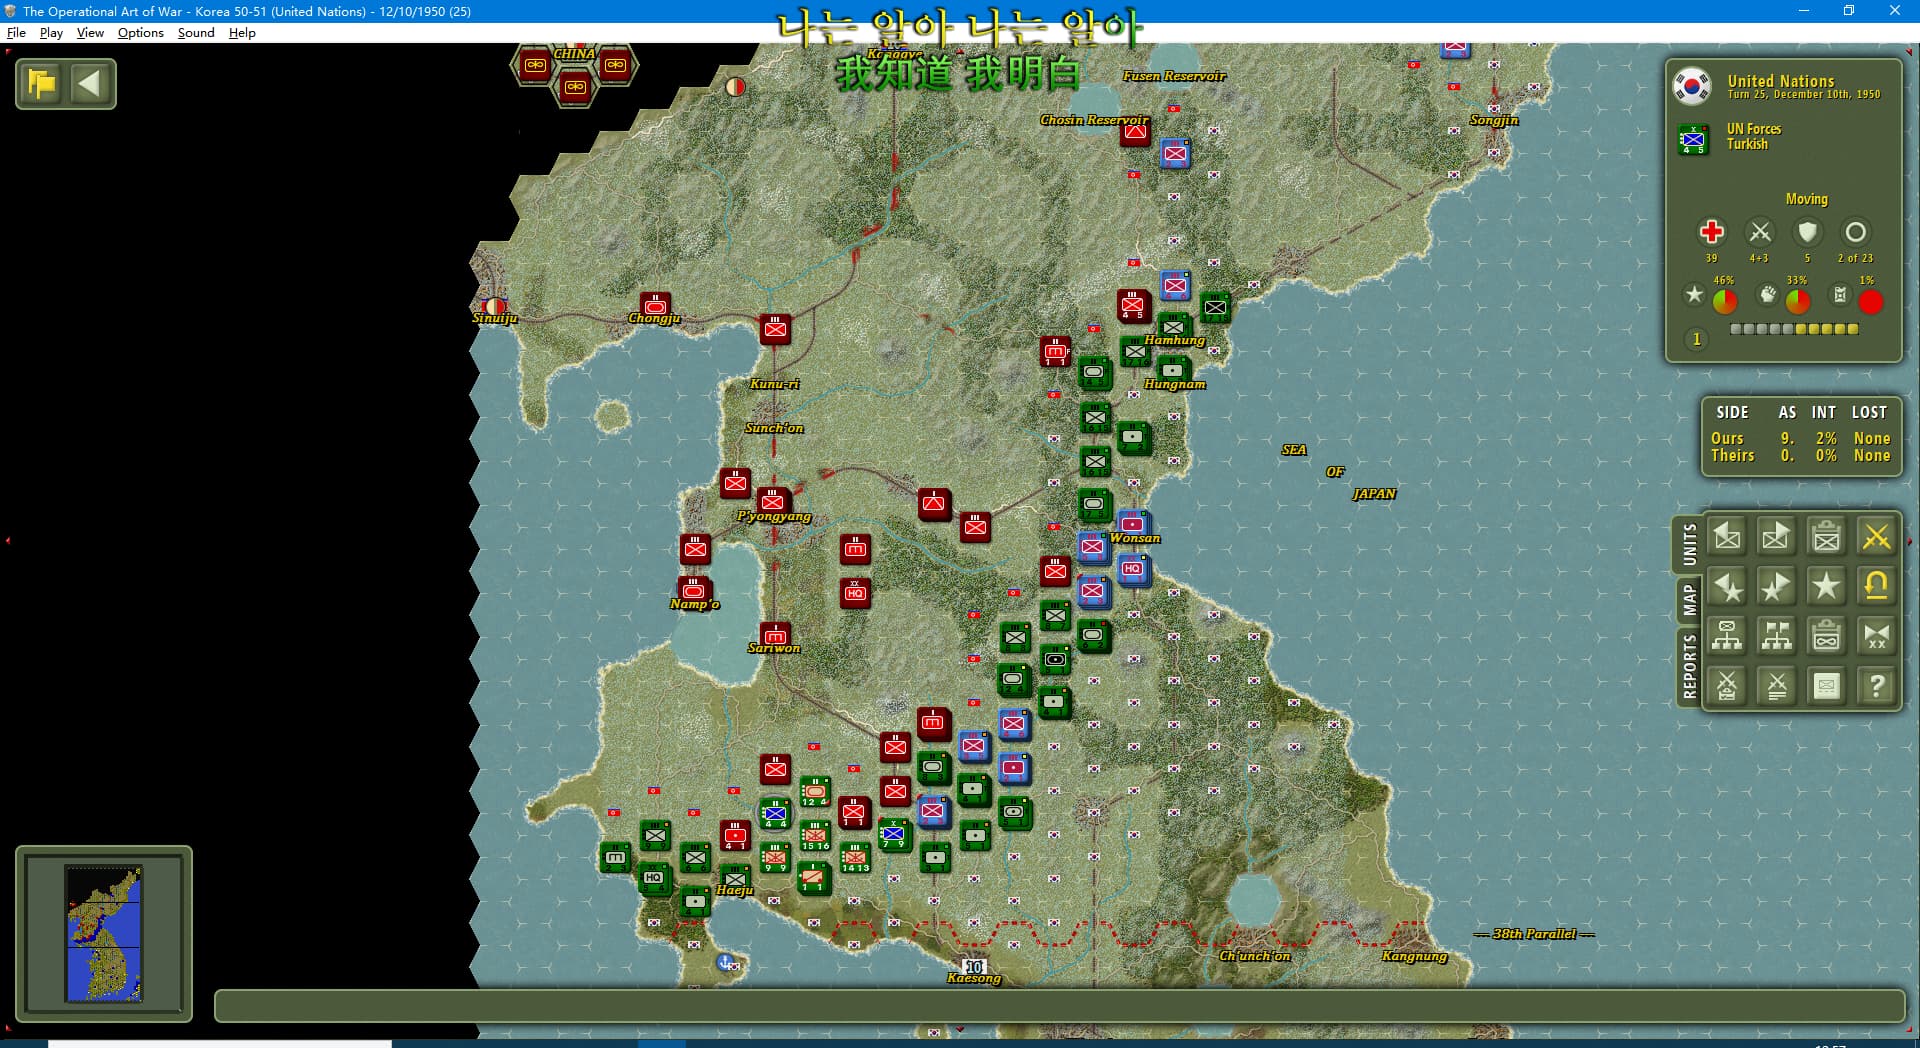Select next formation icon (star with right arrow)

click(1776, 587)
